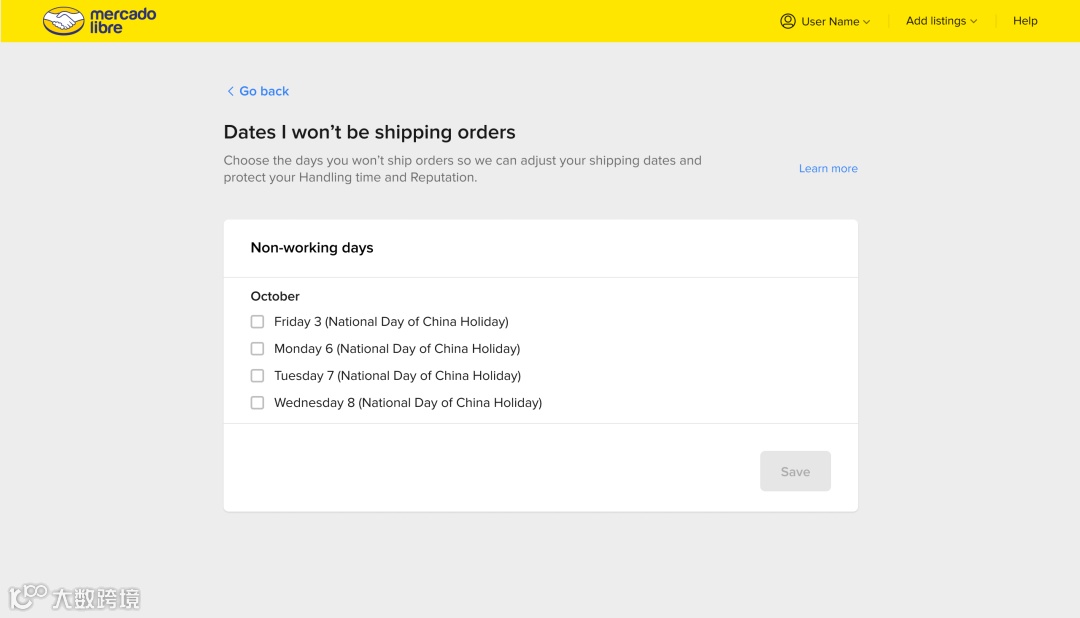Click the watermark logo in bottom corner
The height and width of the screenshot is (618, 1080).
[28, 596]
